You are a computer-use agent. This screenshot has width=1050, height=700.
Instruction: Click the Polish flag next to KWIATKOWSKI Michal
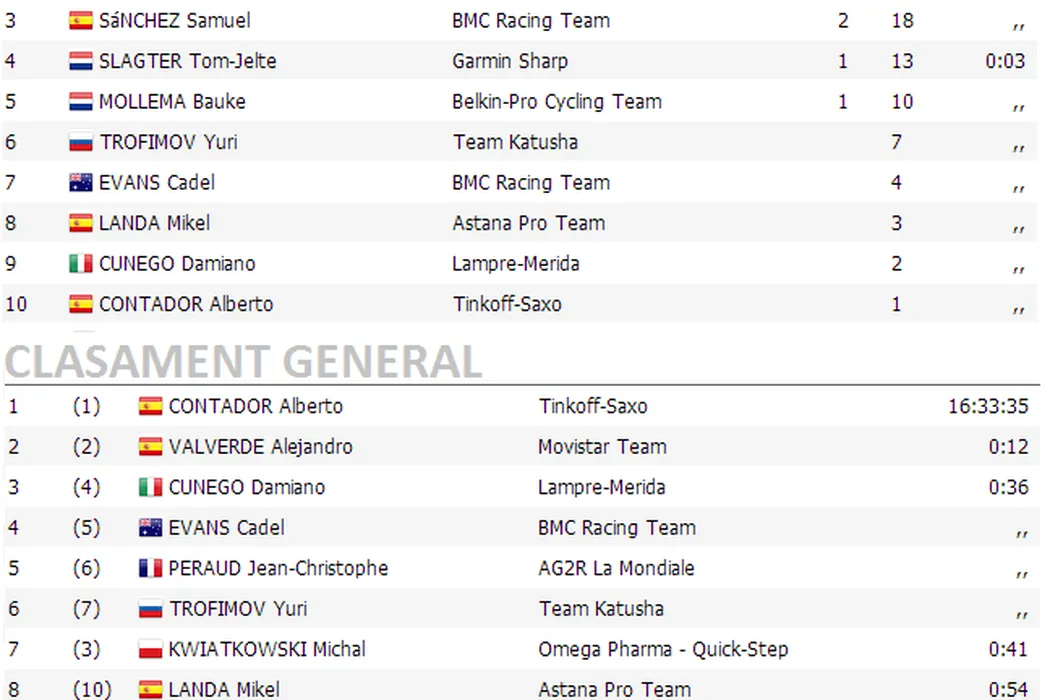pyautogui.click(x=151, y=650)
